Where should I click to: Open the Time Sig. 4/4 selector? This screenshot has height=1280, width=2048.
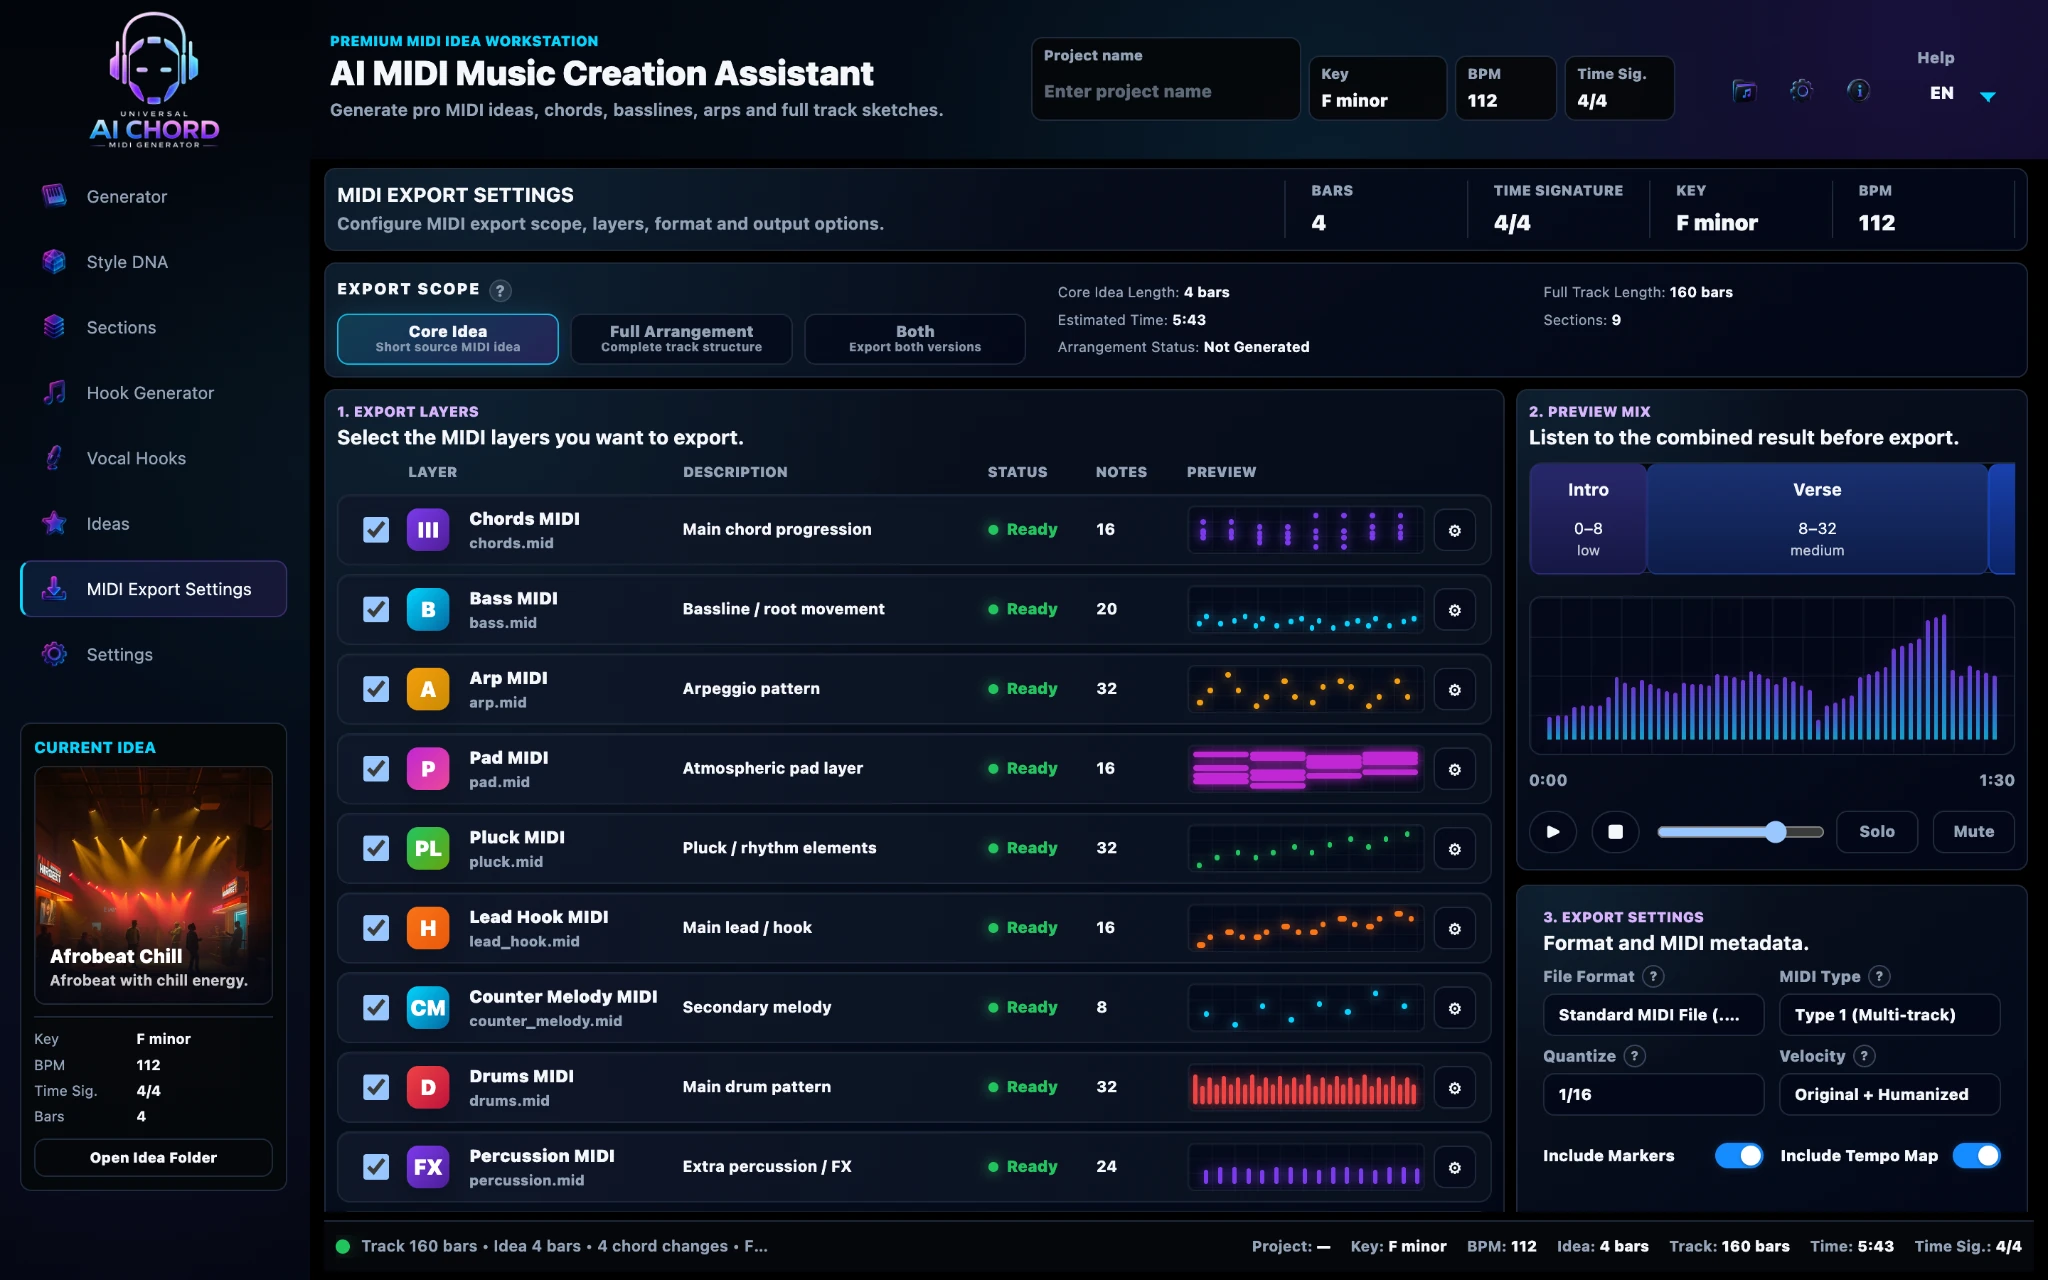click(1619, 88)
